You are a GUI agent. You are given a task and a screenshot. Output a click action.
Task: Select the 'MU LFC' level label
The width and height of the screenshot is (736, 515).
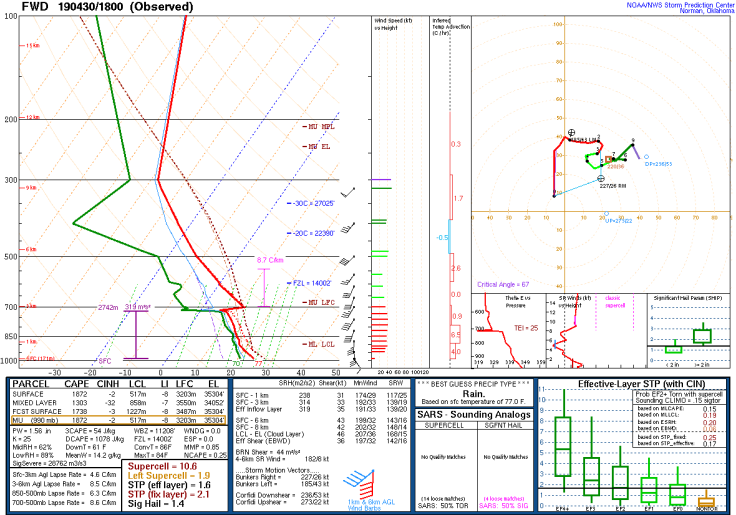click(319, 302)
